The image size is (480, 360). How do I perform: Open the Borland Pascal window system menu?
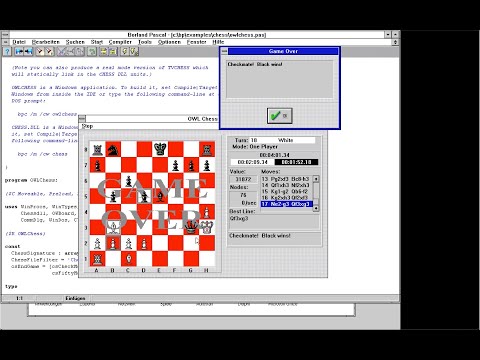[5, 35]
